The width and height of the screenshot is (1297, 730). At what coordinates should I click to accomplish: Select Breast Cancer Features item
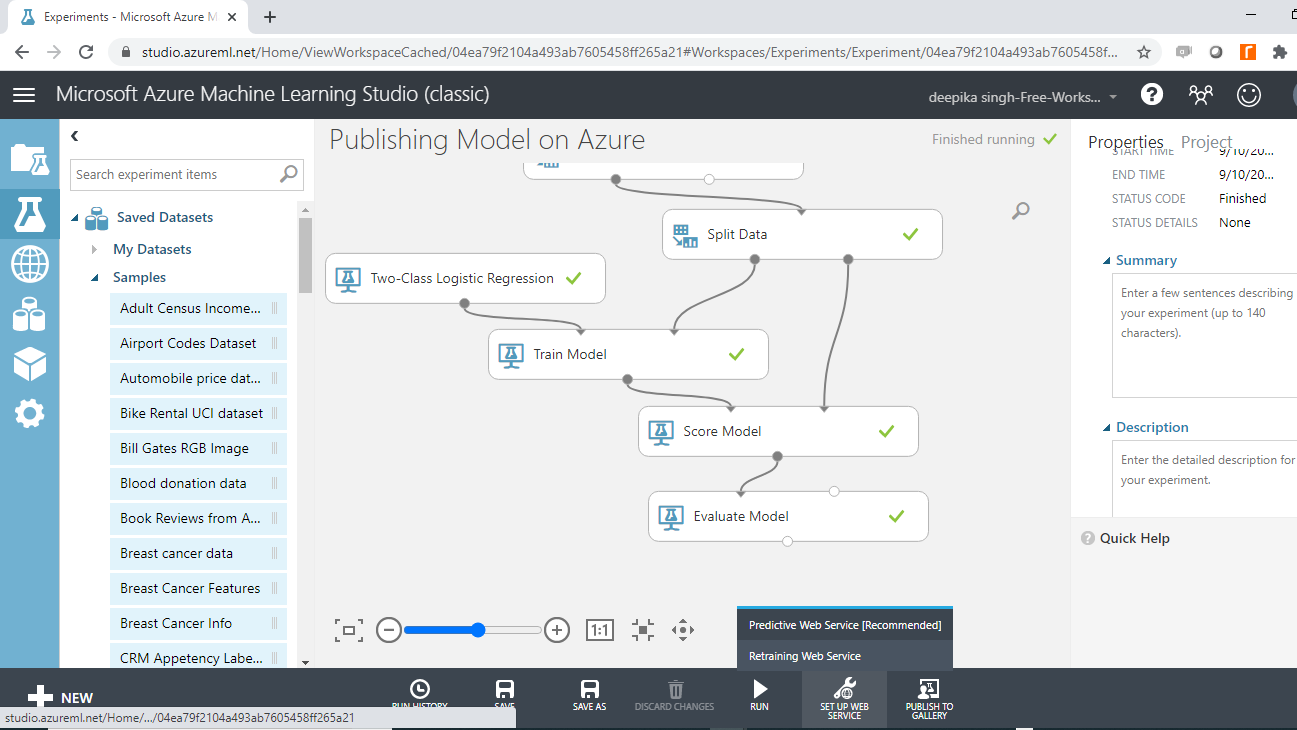pyautogui.click(x=198, y=588)
